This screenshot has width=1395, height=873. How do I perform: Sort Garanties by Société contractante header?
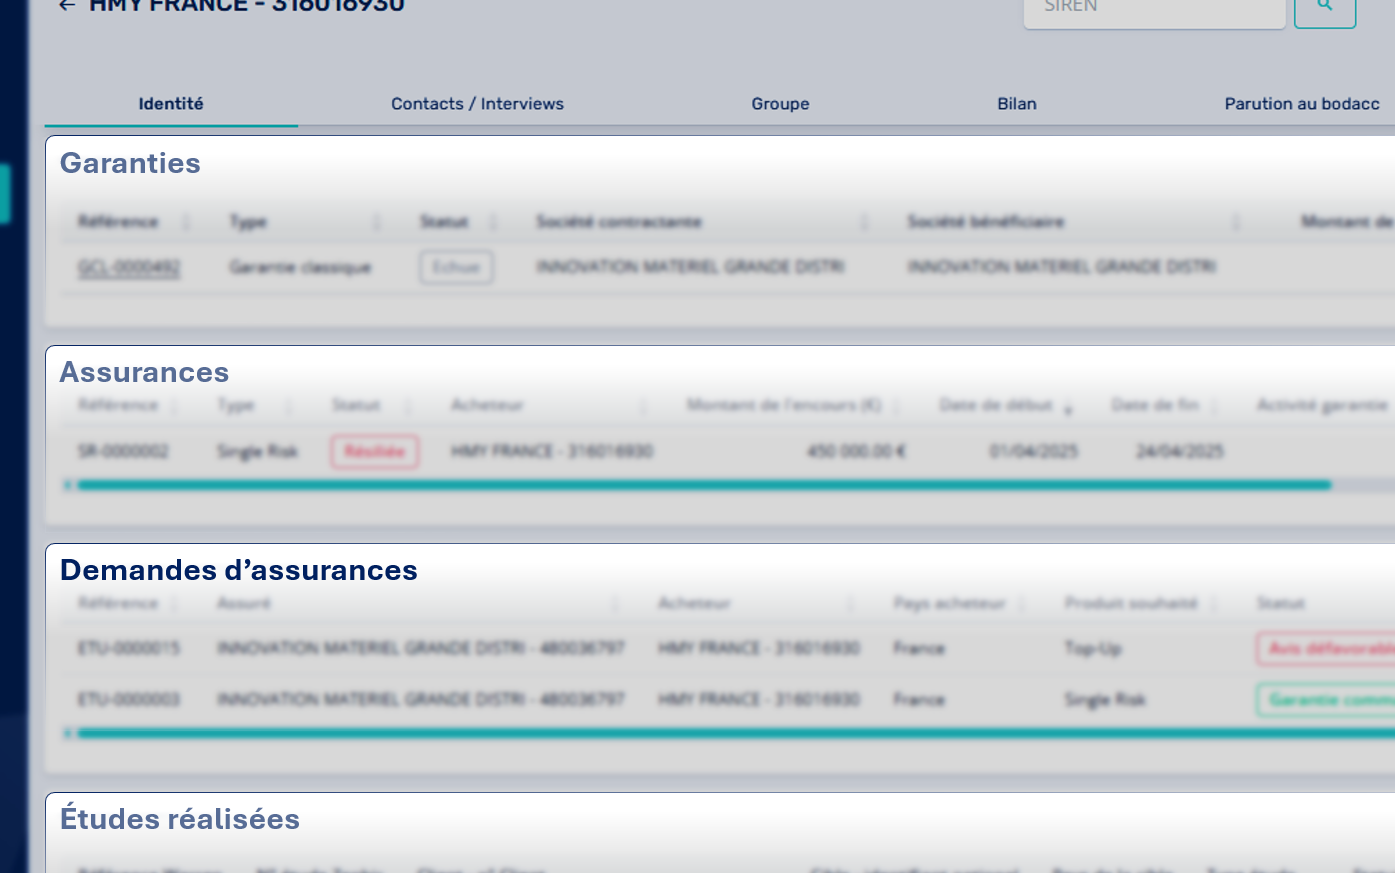click(x=619, y=221)
